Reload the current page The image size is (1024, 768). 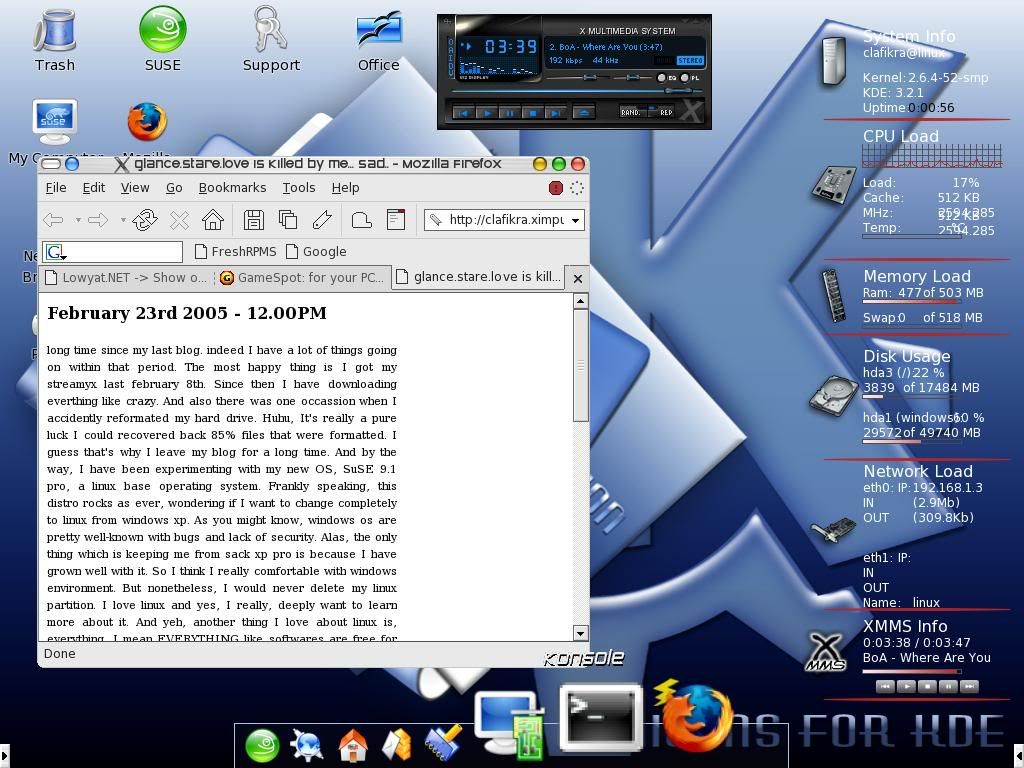tap(144, 221)
